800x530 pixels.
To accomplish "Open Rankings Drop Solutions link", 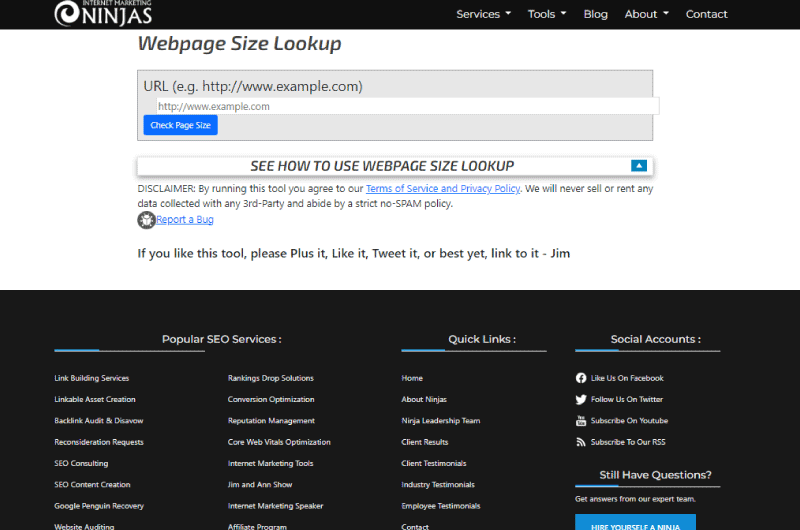I will [270, 378].
